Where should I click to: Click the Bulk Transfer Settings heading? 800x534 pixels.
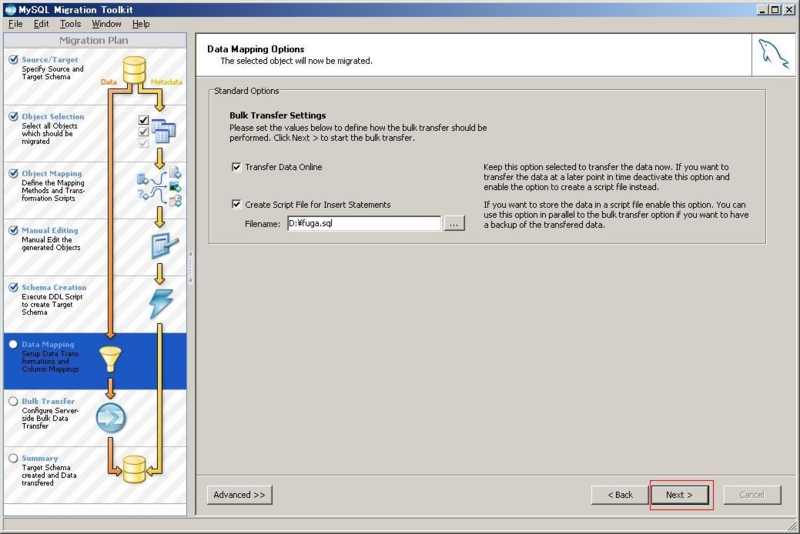[x=278, y=115]
